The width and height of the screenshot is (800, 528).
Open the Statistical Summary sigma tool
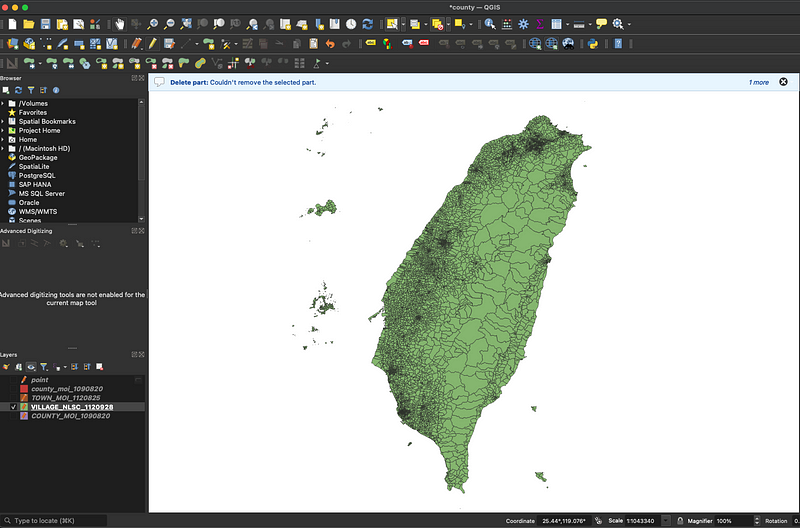click(x=540, y=23)
